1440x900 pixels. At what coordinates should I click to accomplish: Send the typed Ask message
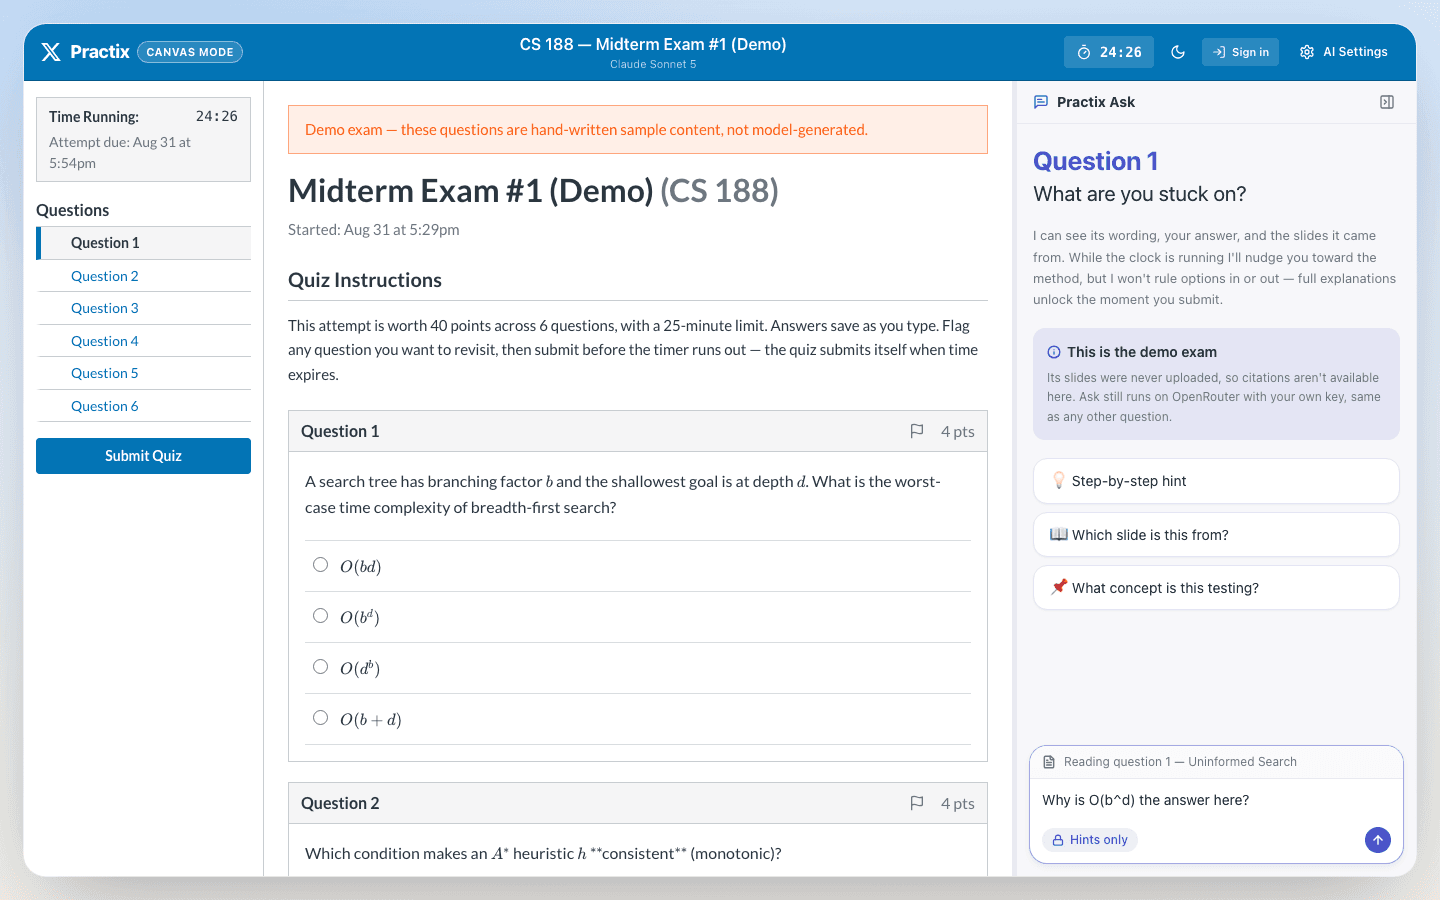[x=1378, y=840]
